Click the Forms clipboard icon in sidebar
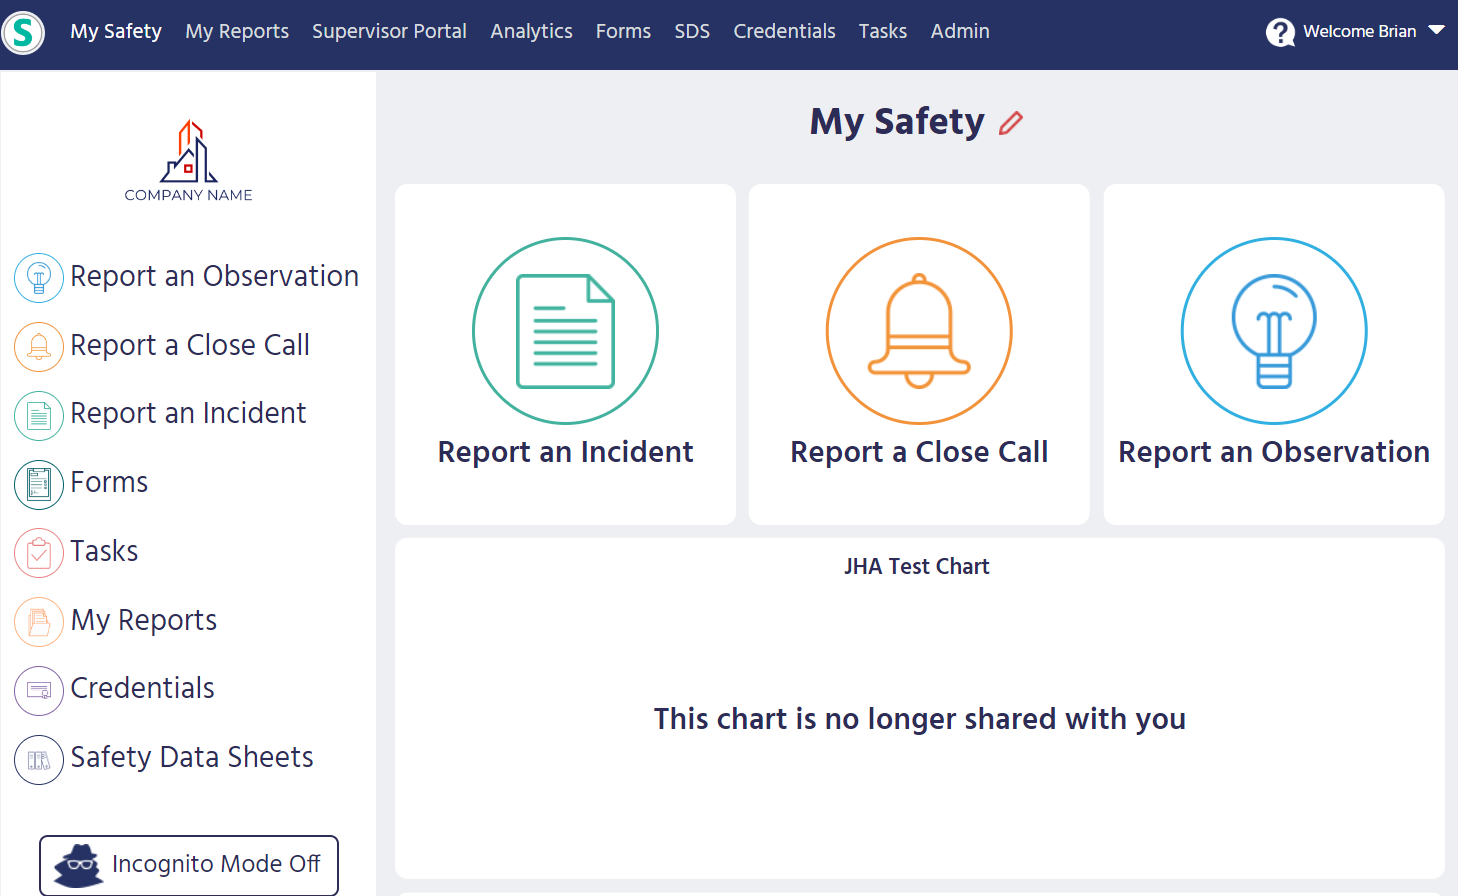This screenshot has height=896, width=1458. 39,484
